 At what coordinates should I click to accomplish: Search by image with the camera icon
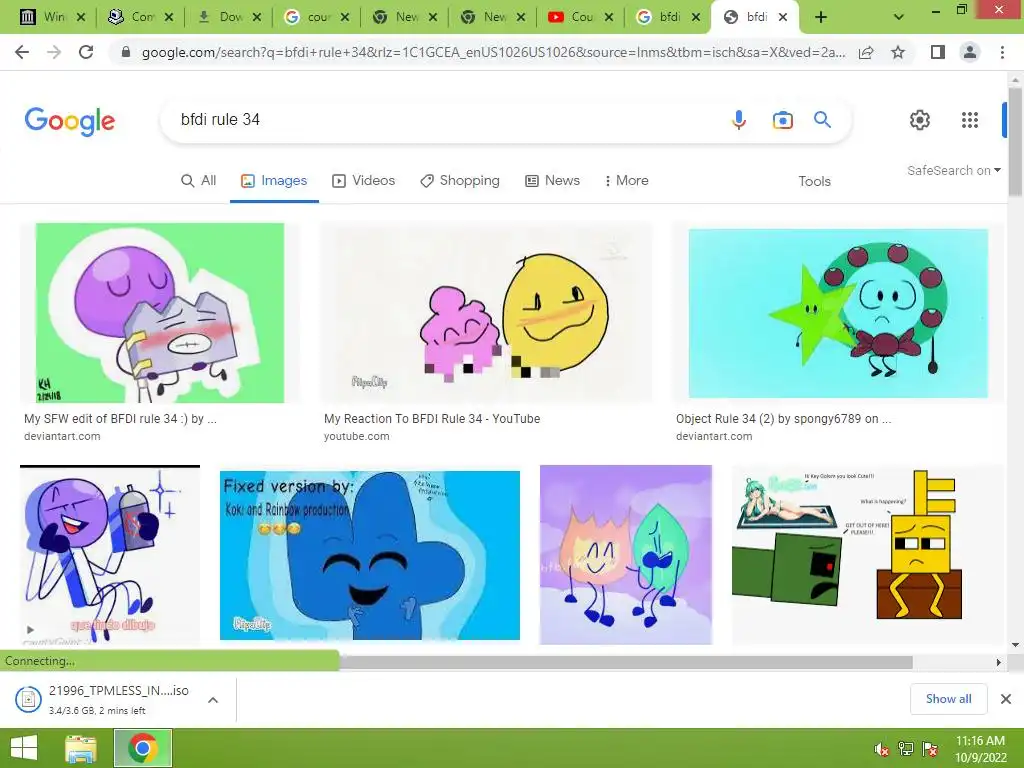[x=782, y=120]
